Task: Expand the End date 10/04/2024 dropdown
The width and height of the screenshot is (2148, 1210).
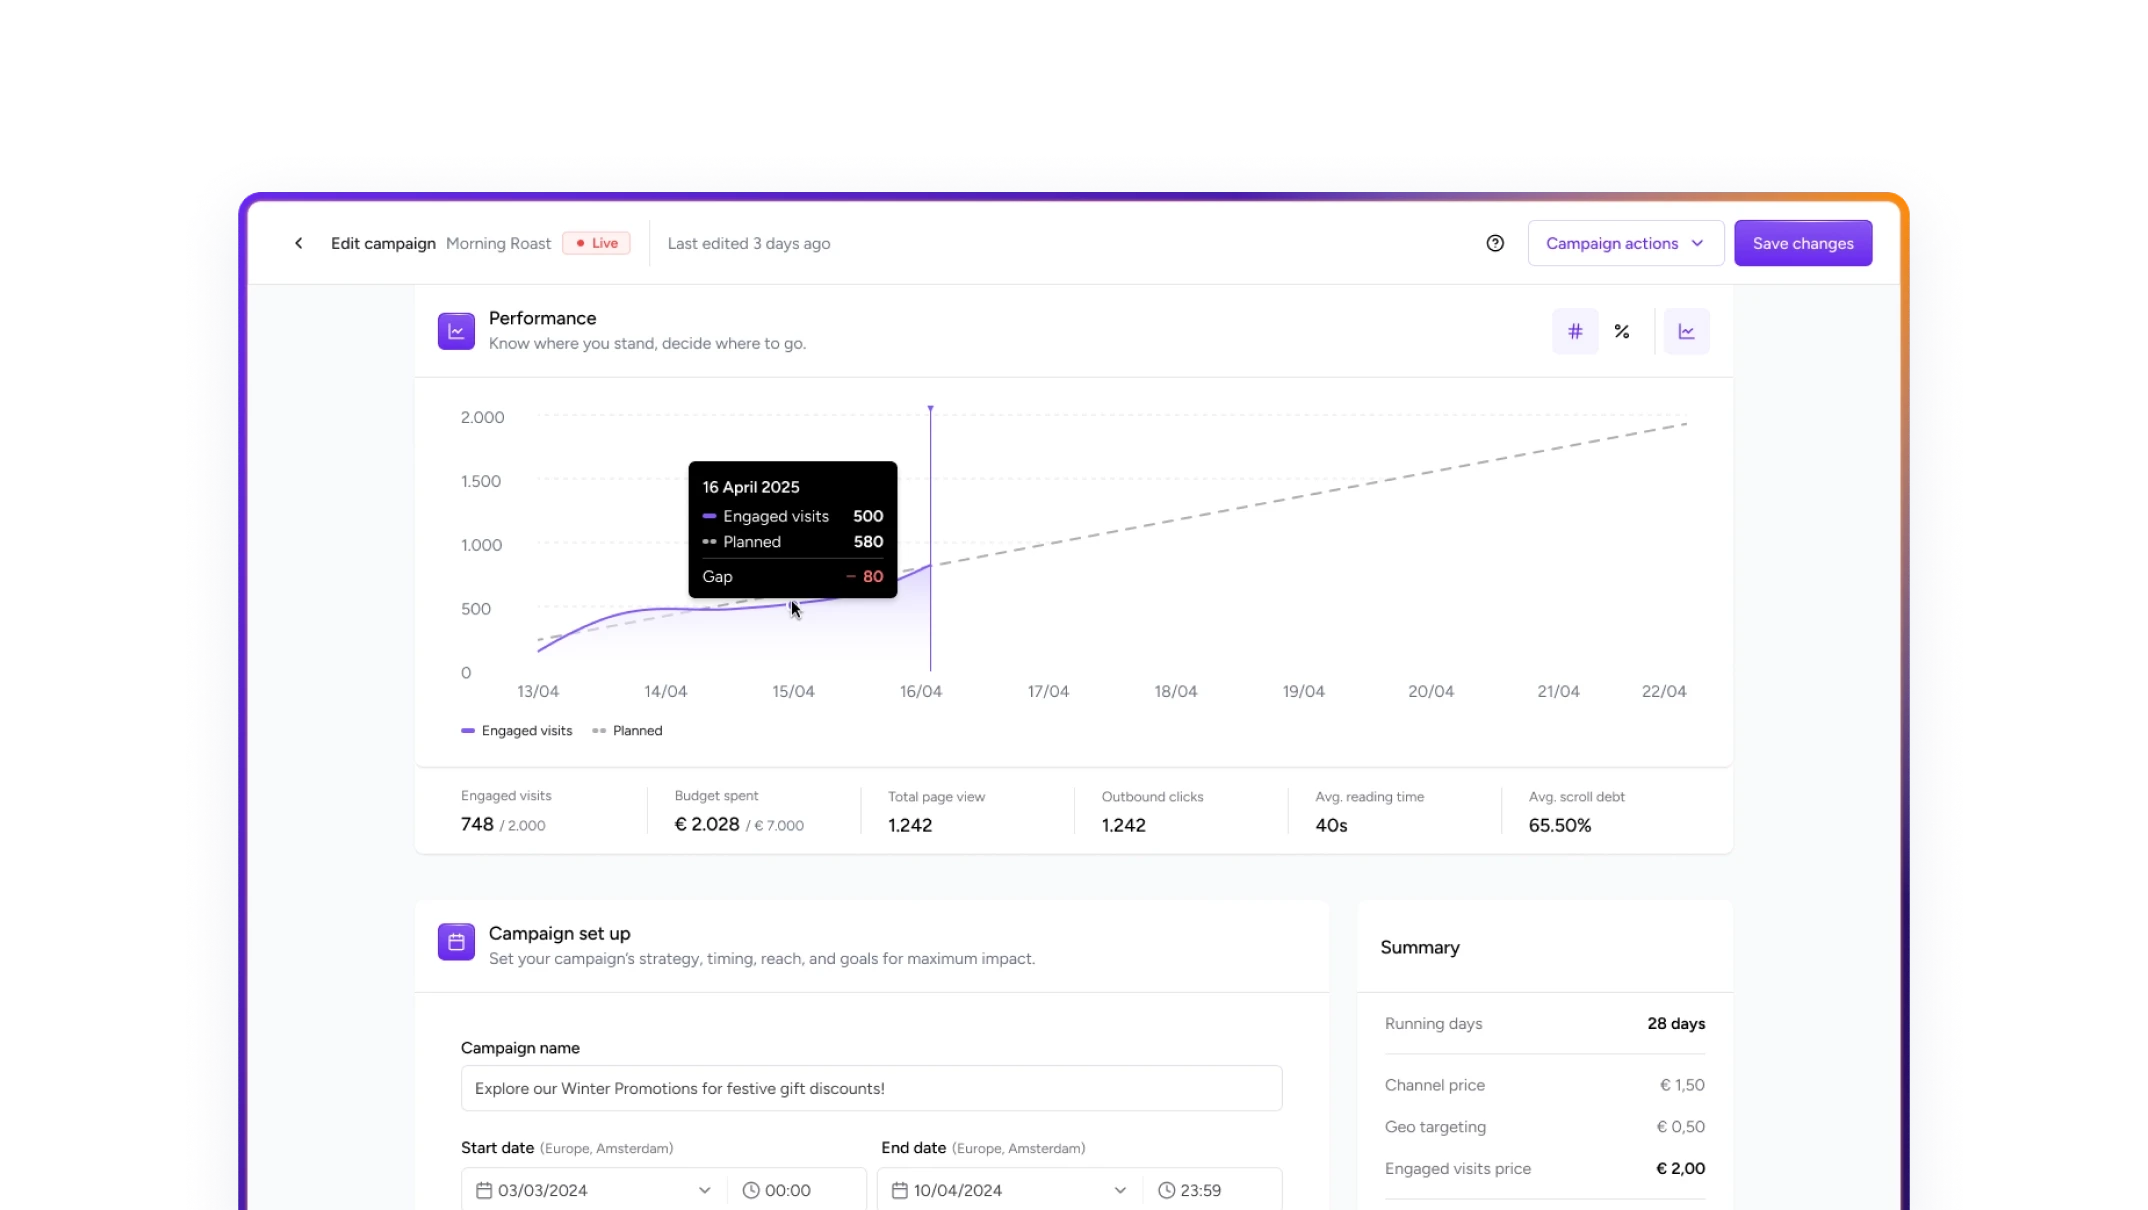Action: [x=1120, y=1190]
